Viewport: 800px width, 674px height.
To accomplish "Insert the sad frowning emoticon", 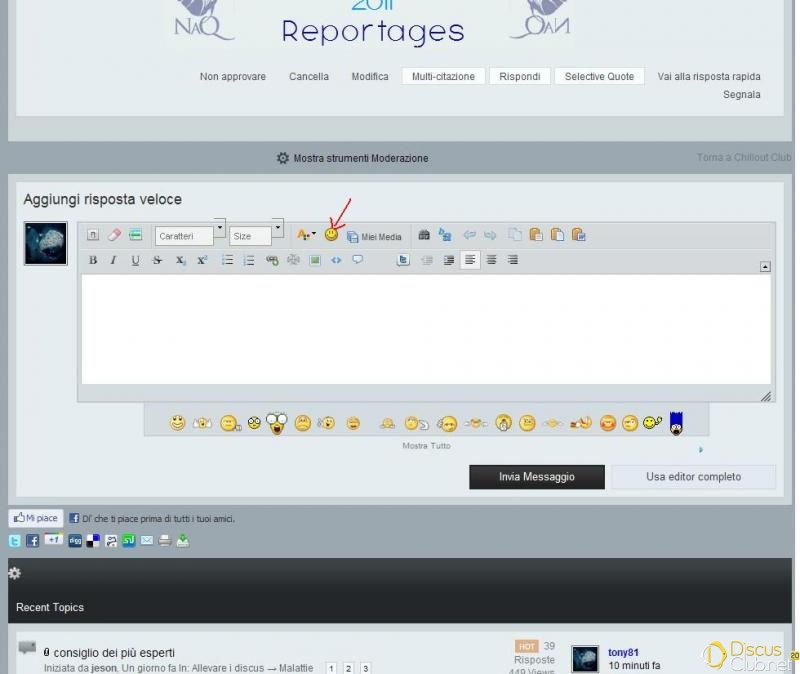I will click(303, 423).
